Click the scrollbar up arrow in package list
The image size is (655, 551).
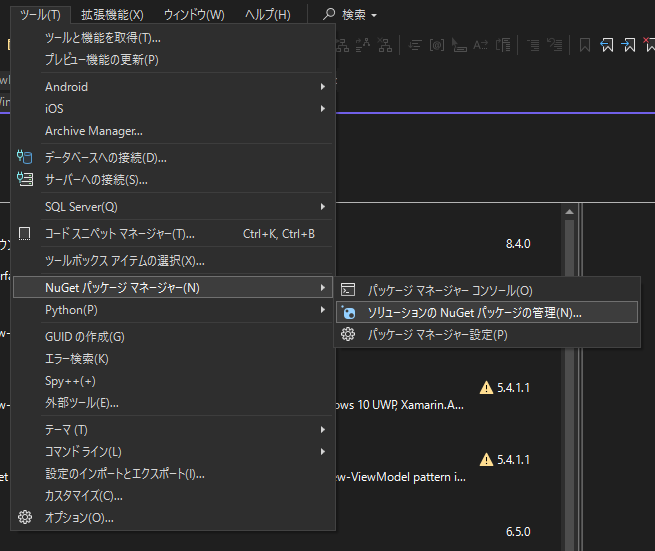[x=569, y=212]
